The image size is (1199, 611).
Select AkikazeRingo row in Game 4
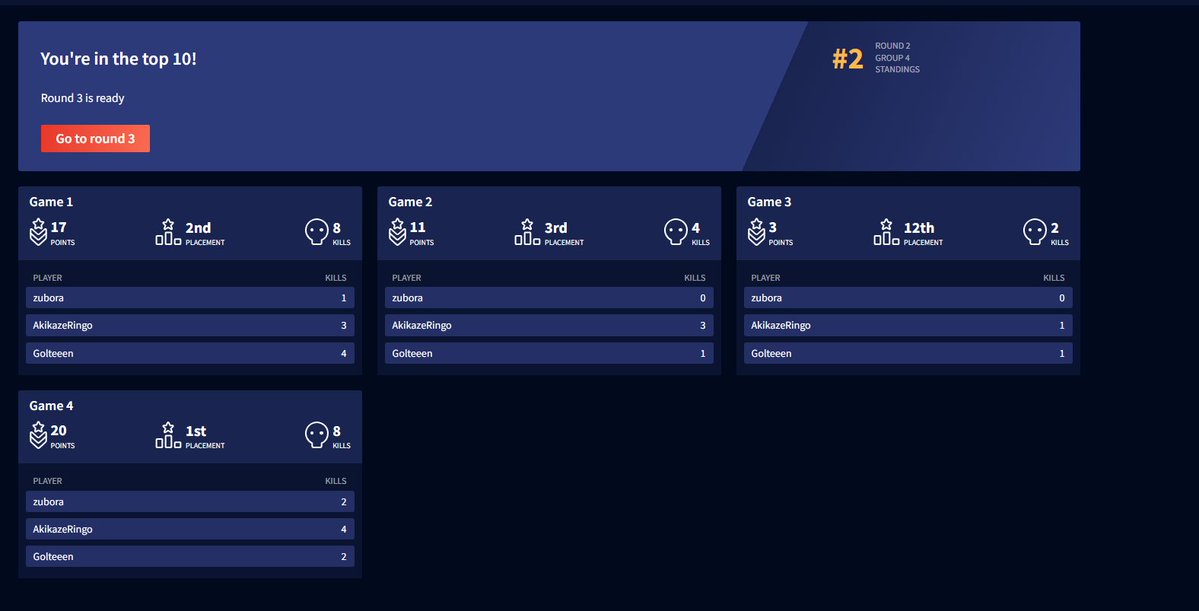(190, 529)
